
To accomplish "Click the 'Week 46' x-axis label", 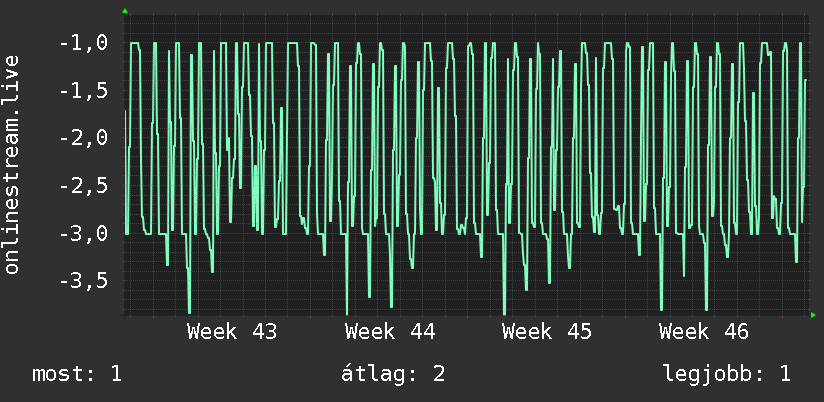I will point(704,332).
